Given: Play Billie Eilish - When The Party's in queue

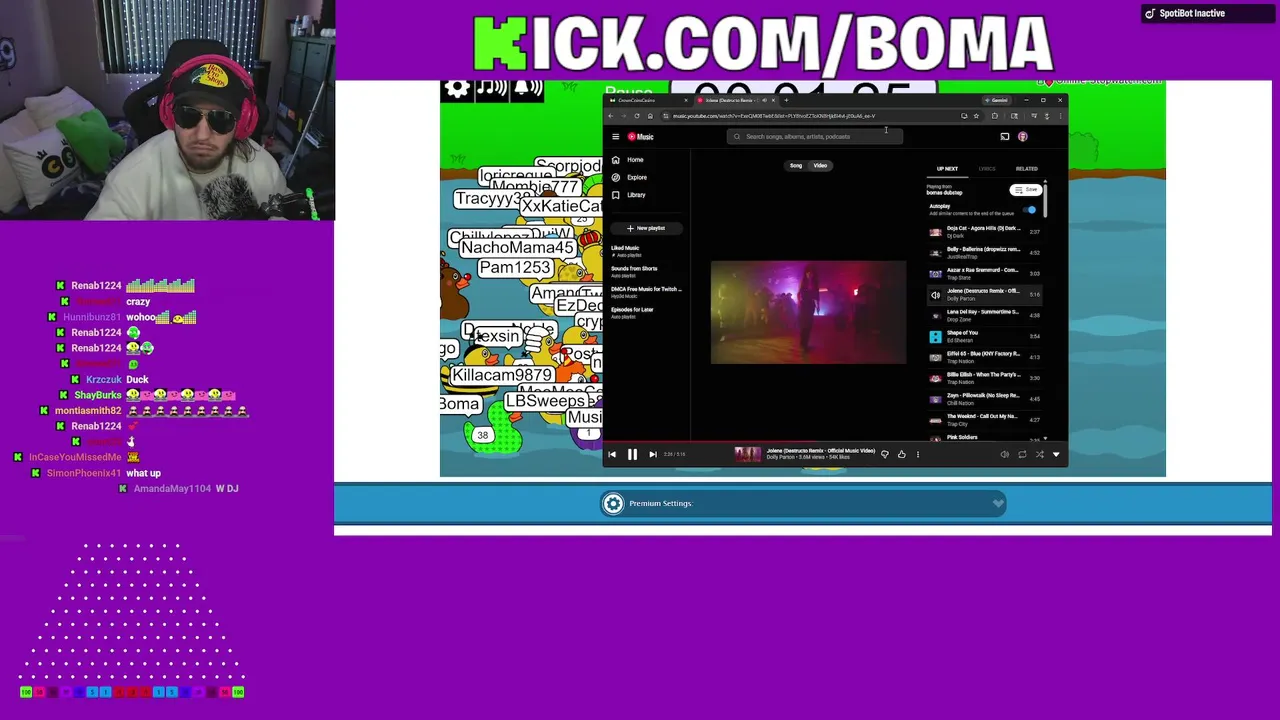Looking at the screenshot, I should pyautogui.click(x=984, y=379).
